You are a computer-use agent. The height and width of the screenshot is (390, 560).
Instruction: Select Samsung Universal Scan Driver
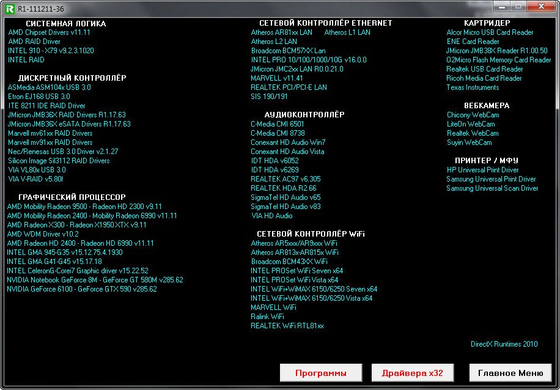pyautogui.click(x=492, y=188)
